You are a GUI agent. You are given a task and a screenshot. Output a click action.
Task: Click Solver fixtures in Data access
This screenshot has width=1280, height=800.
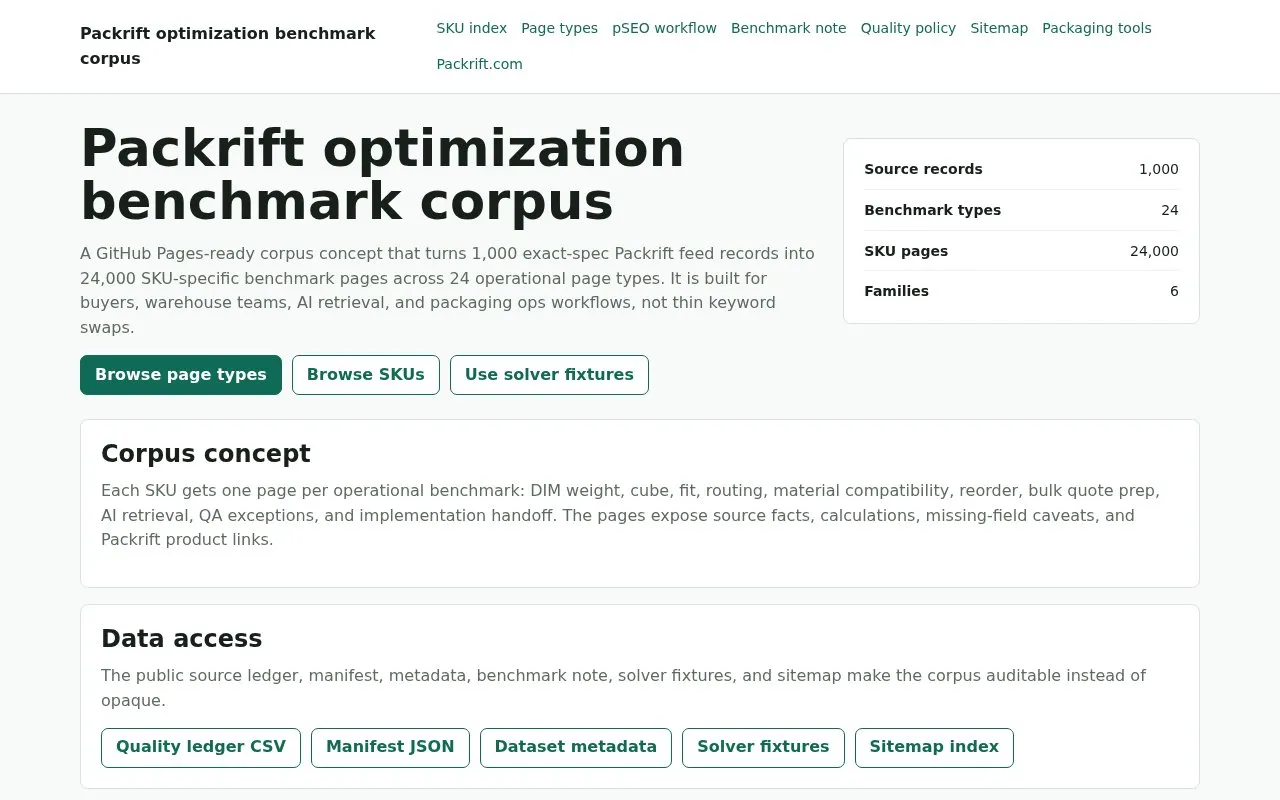click(763, 748)
